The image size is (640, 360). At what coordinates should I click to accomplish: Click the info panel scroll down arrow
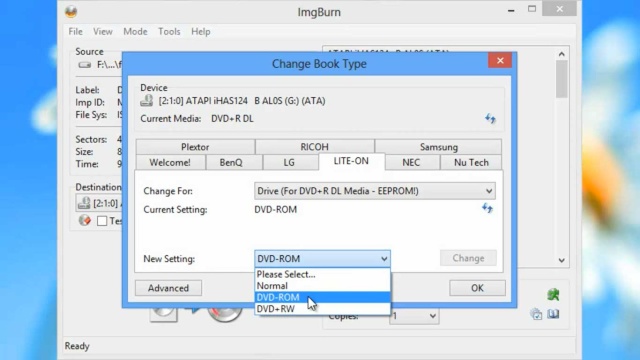click(x=562, y=260)
